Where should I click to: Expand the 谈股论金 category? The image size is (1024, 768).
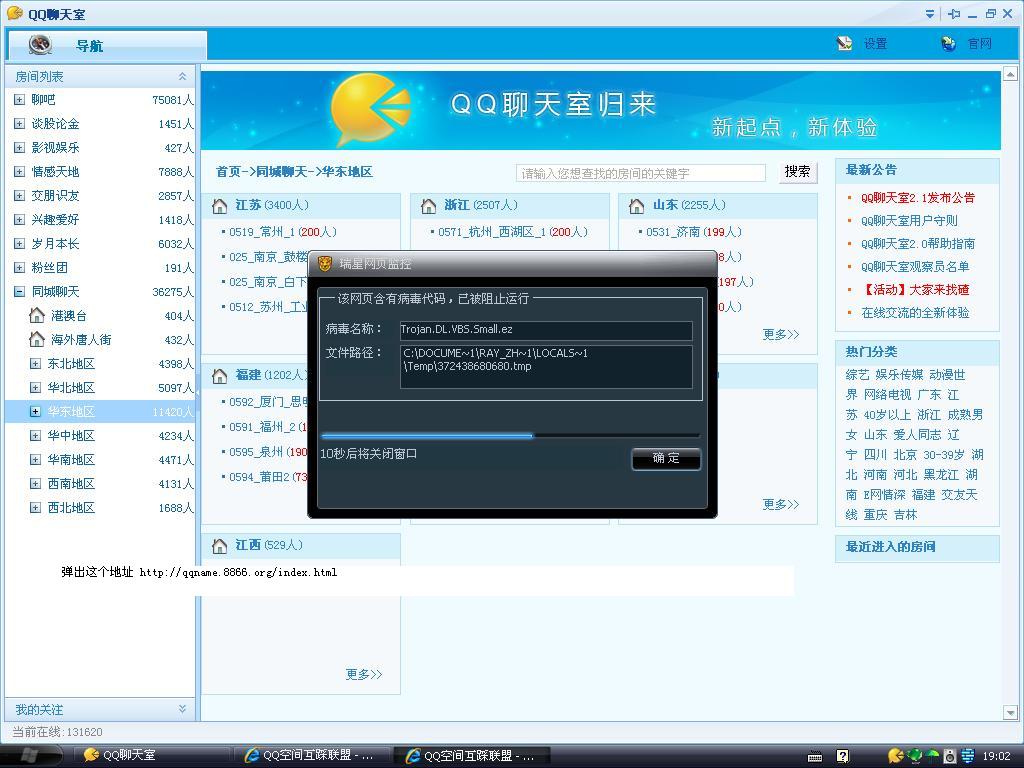pos(20,124)
